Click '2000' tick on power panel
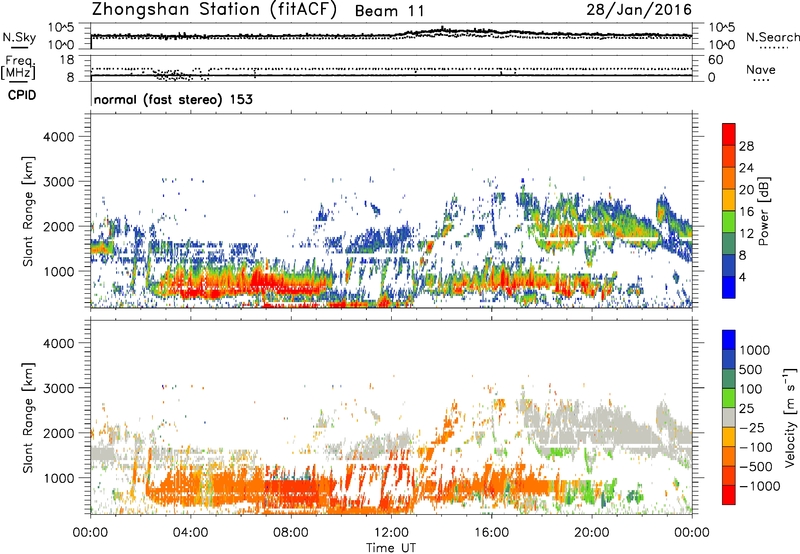800x554 pixels. [58, 226]
